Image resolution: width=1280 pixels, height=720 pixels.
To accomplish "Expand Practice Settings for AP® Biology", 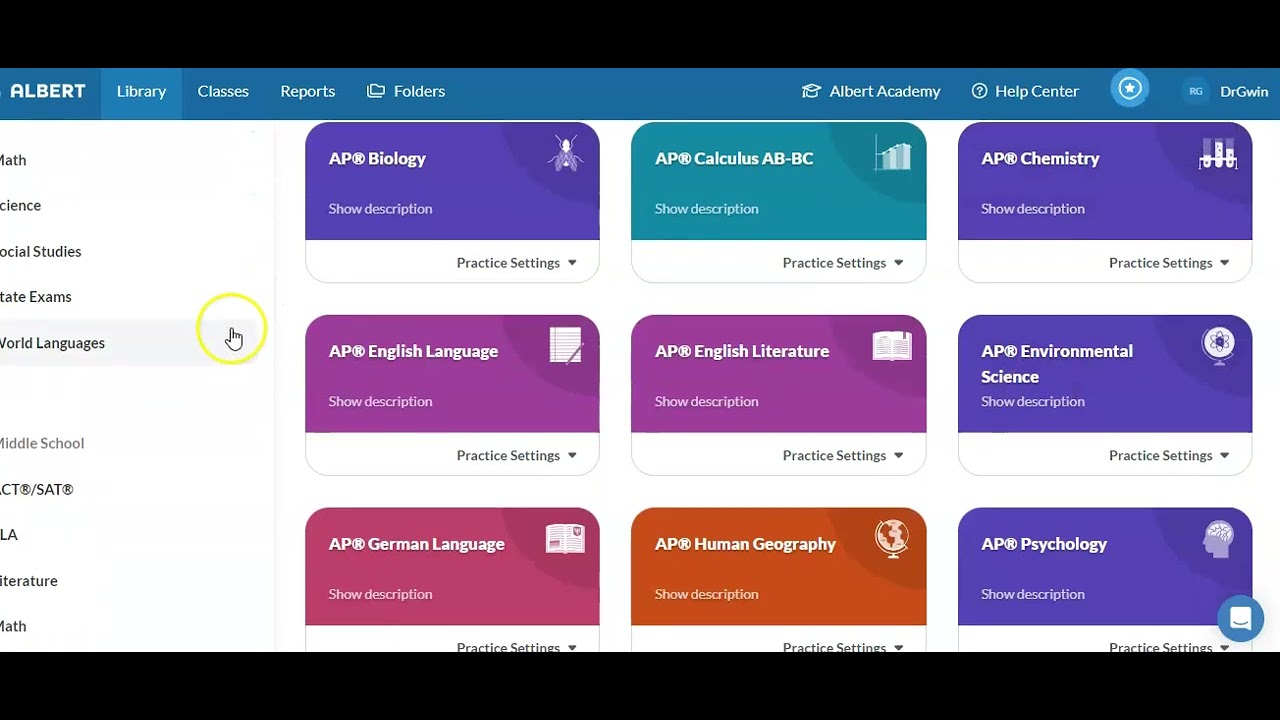I will (517, 262).
